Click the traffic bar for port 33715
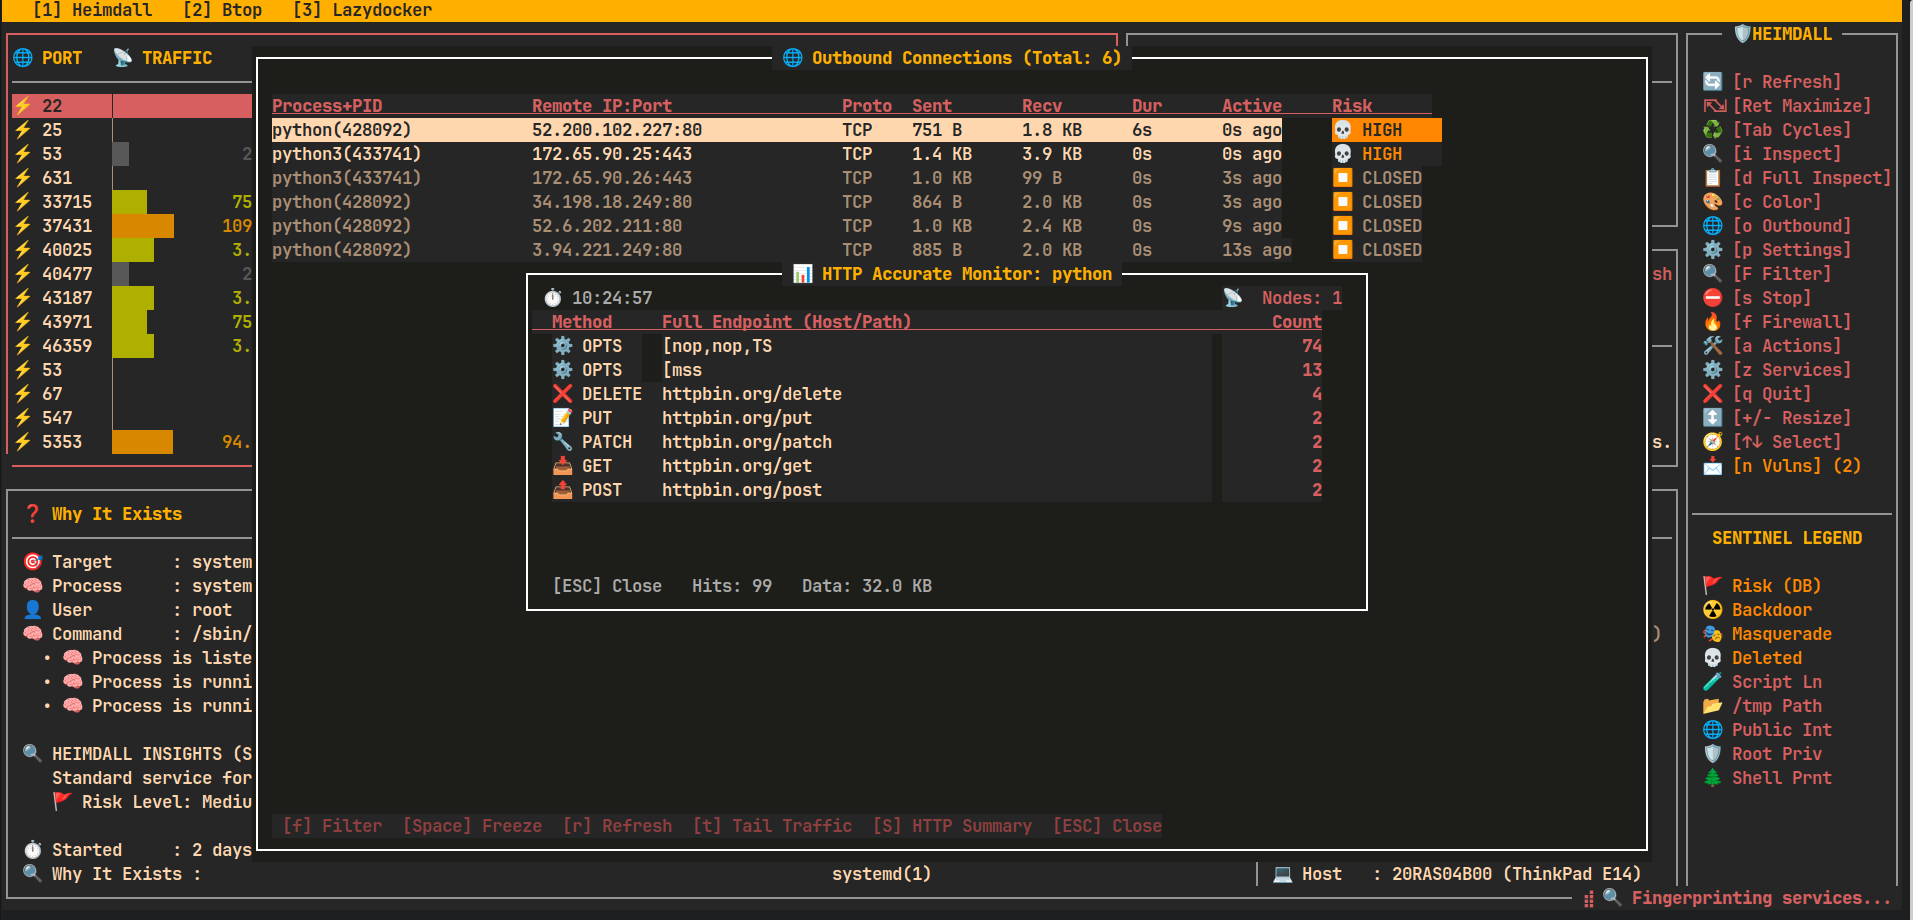 coord(130,202)
